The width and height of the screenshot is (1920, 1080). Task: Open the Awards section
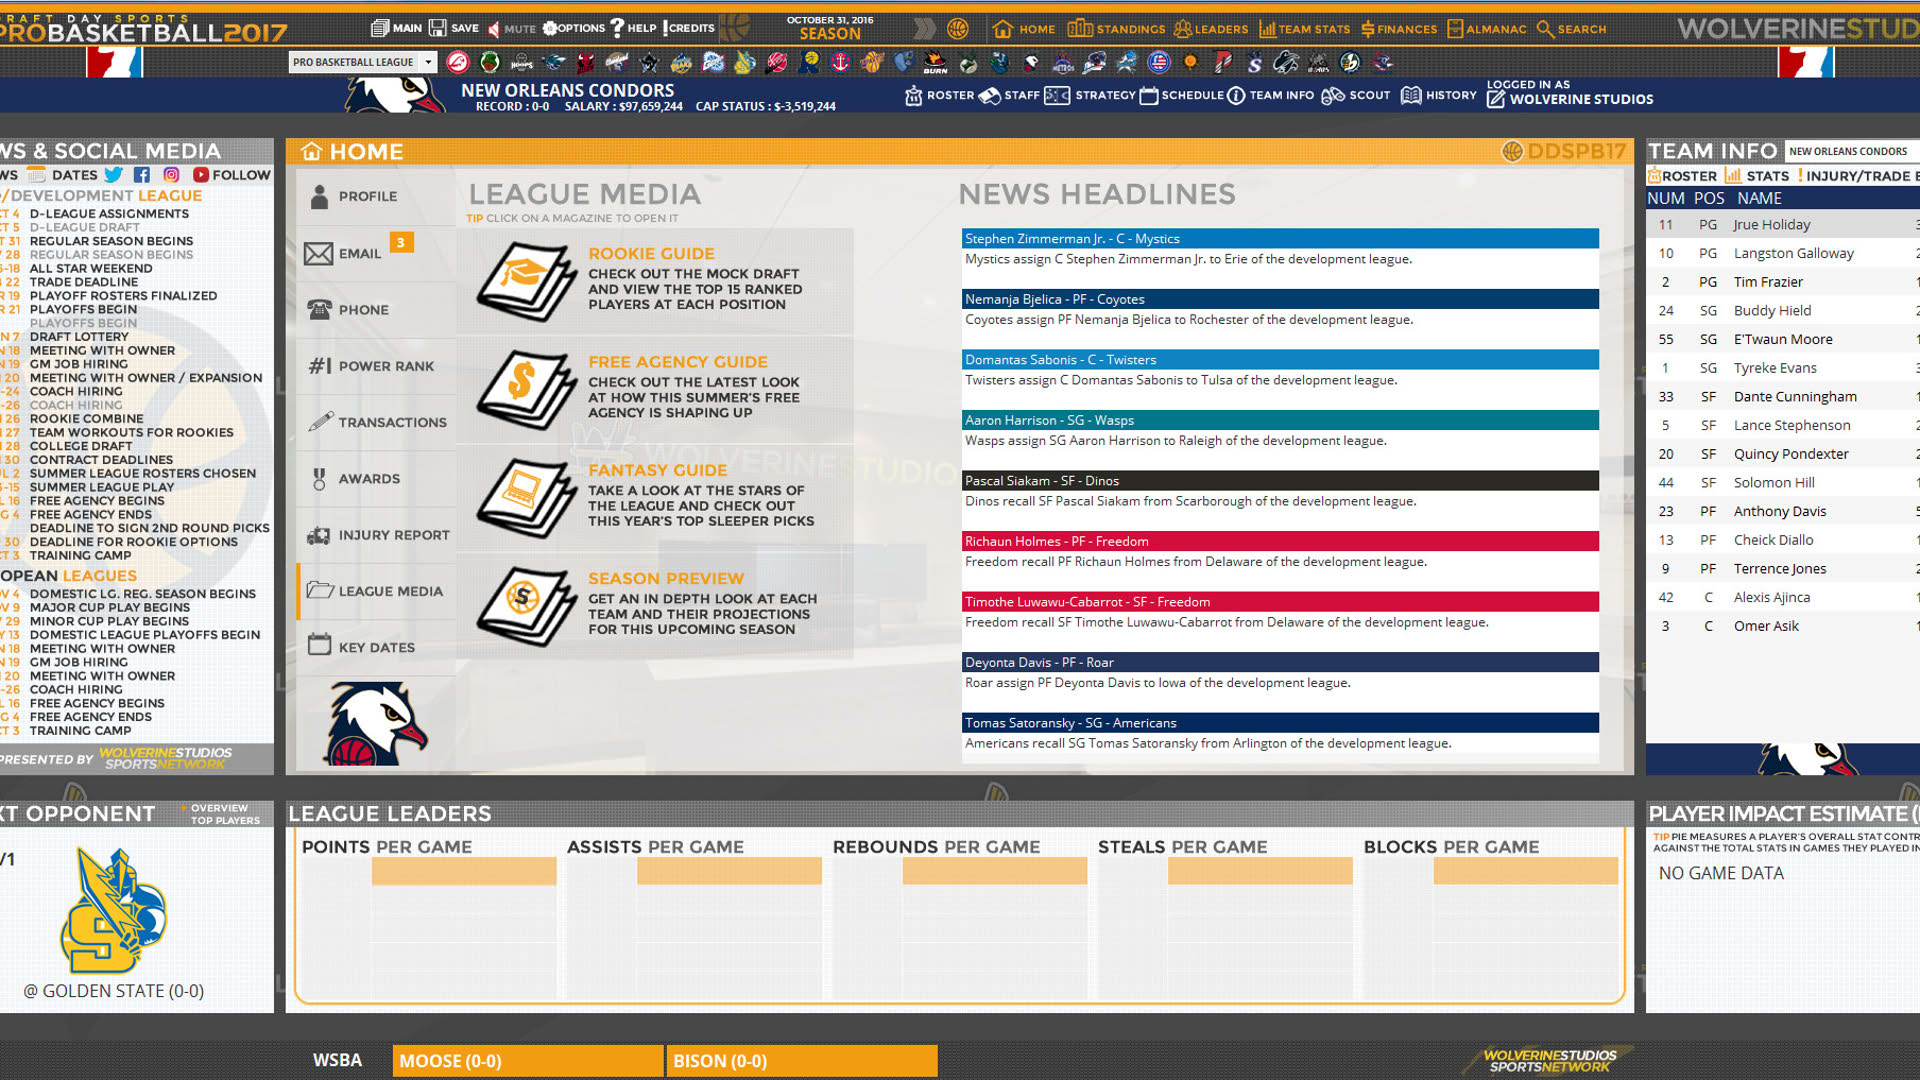(x=376, y=479)
